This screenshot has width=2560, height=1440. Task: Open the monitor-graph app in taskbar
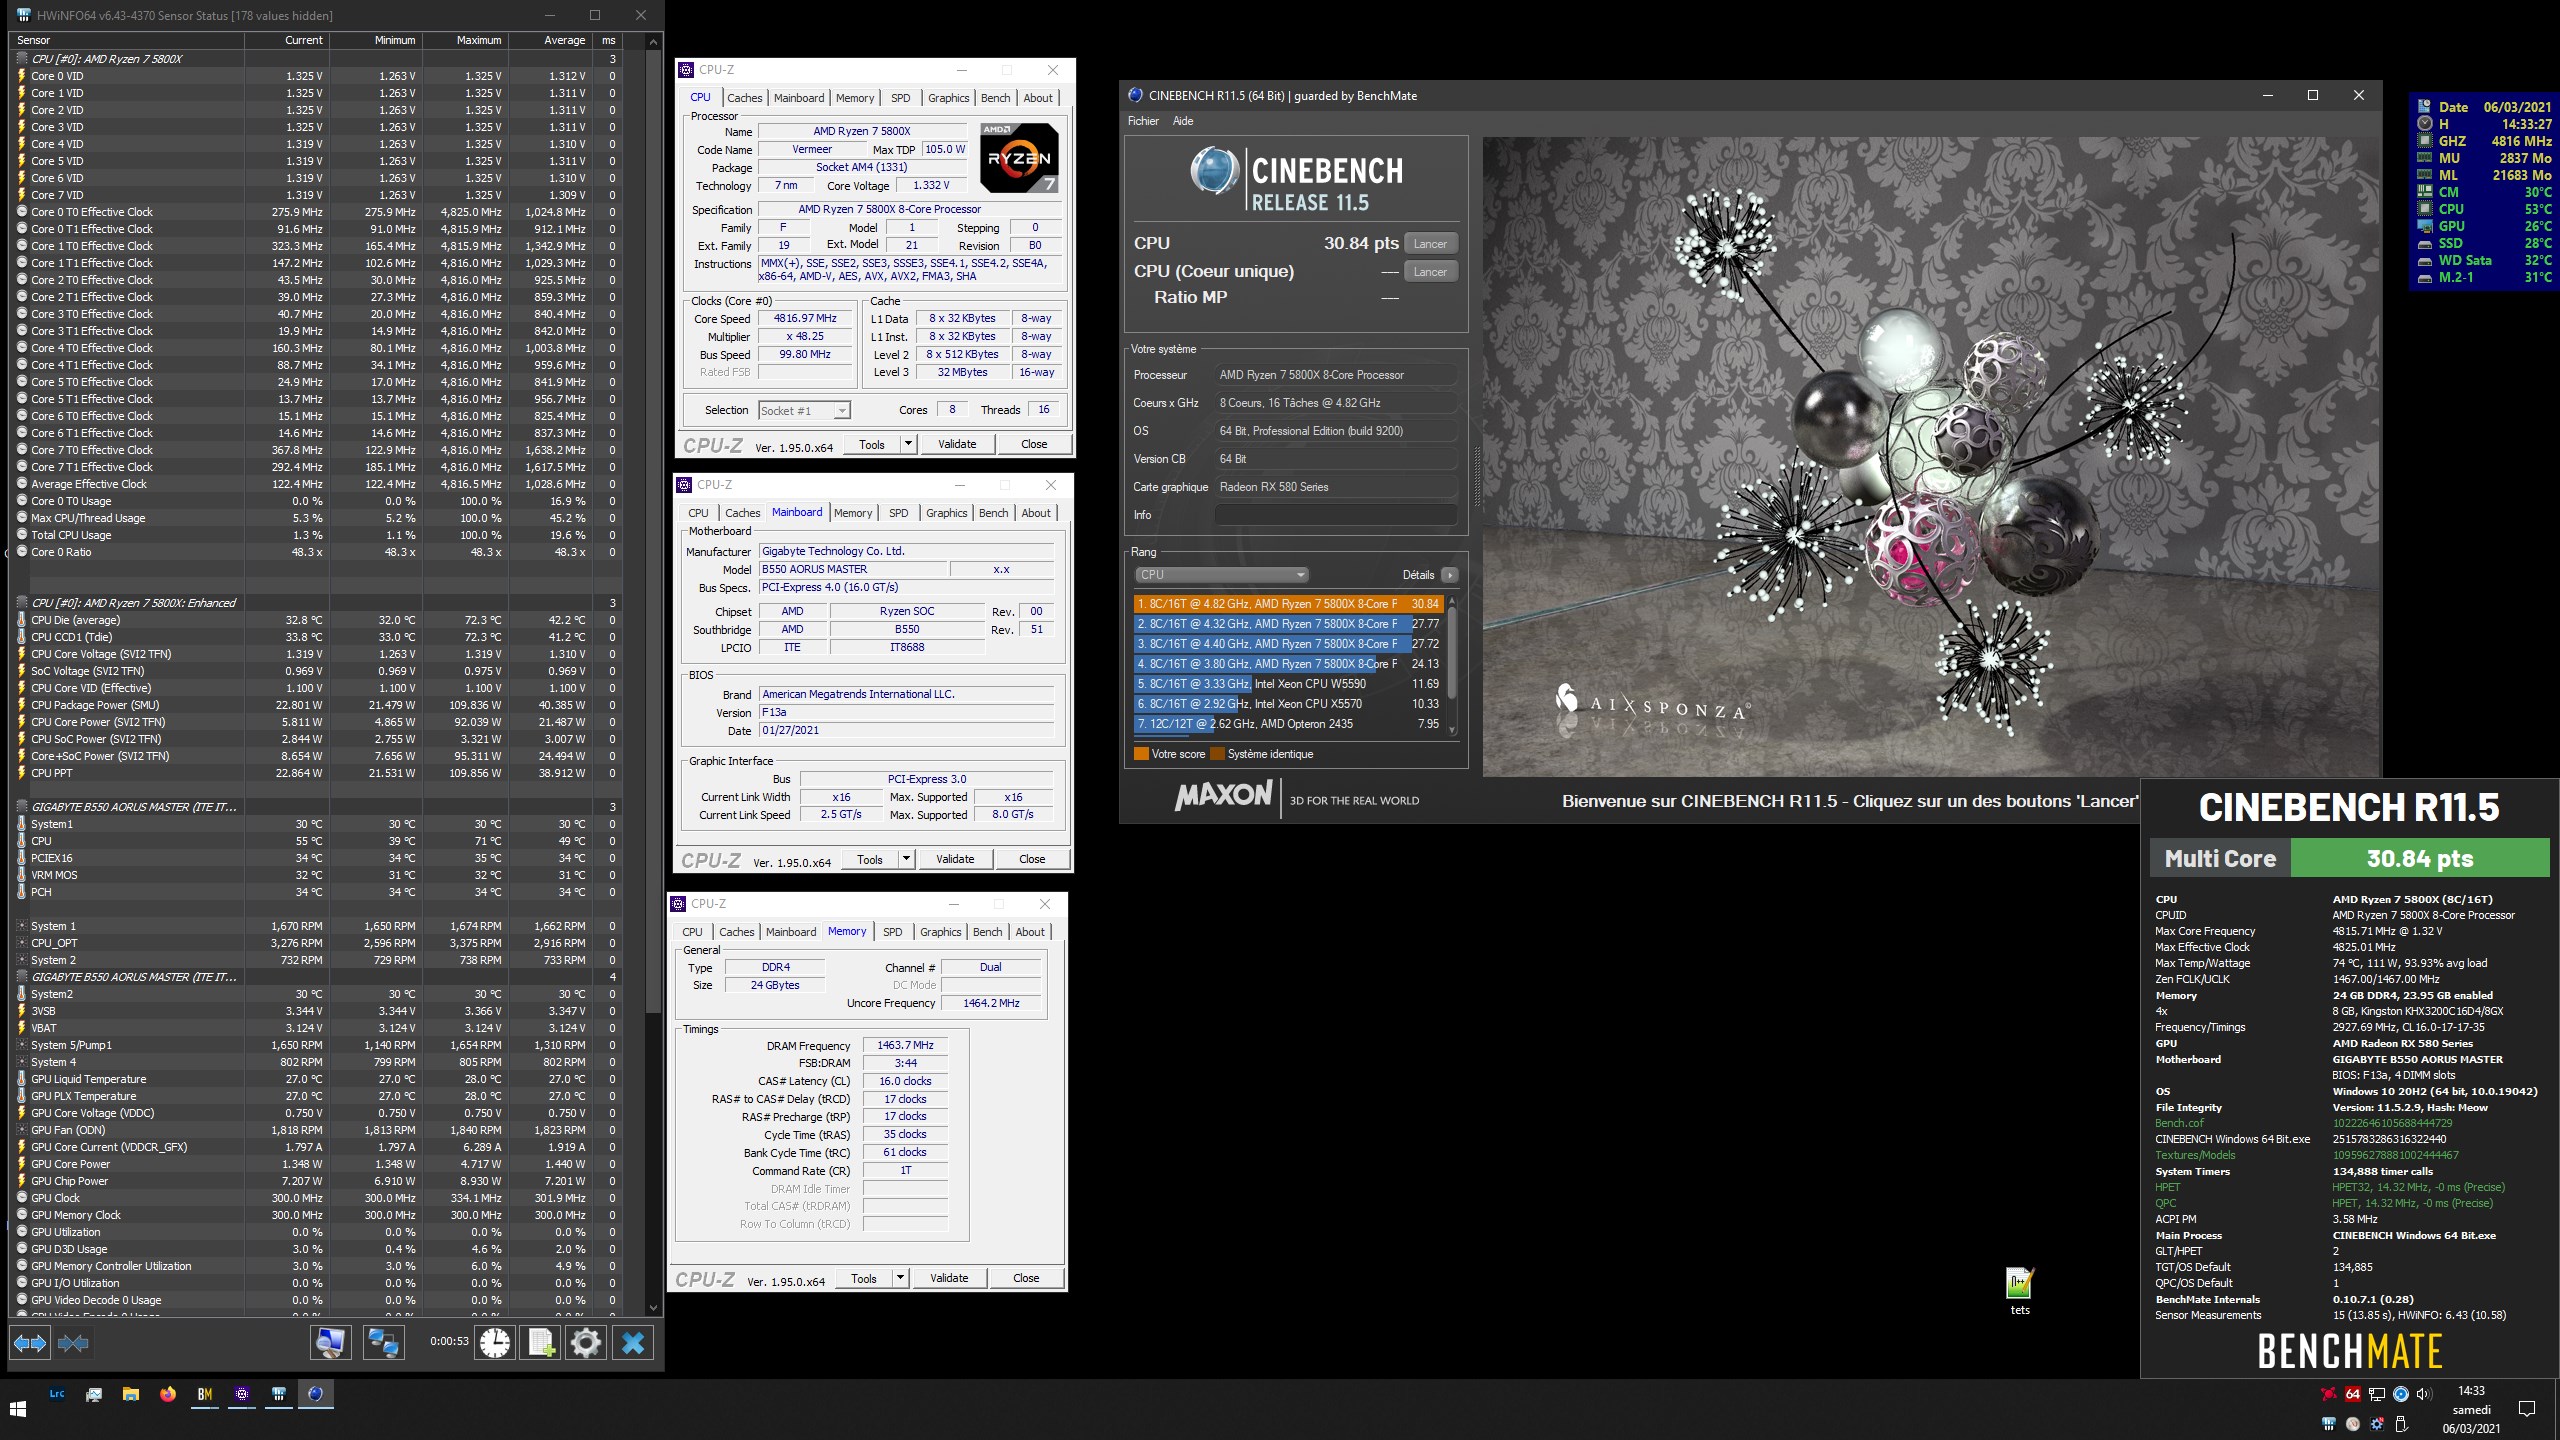pos(94,1394)
